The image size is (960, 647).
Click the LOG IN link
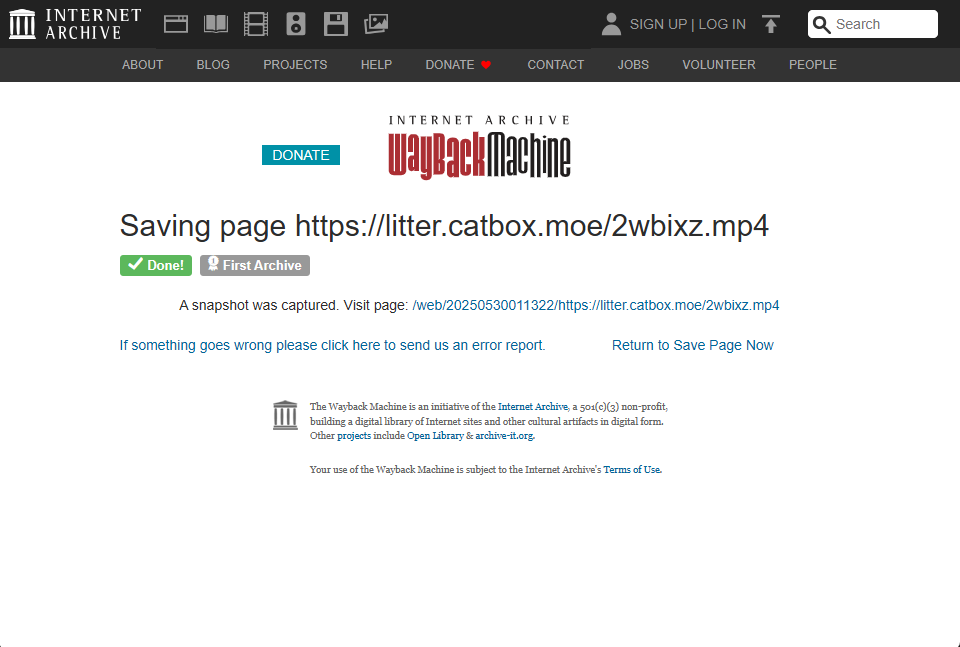(x=722, y=24)
